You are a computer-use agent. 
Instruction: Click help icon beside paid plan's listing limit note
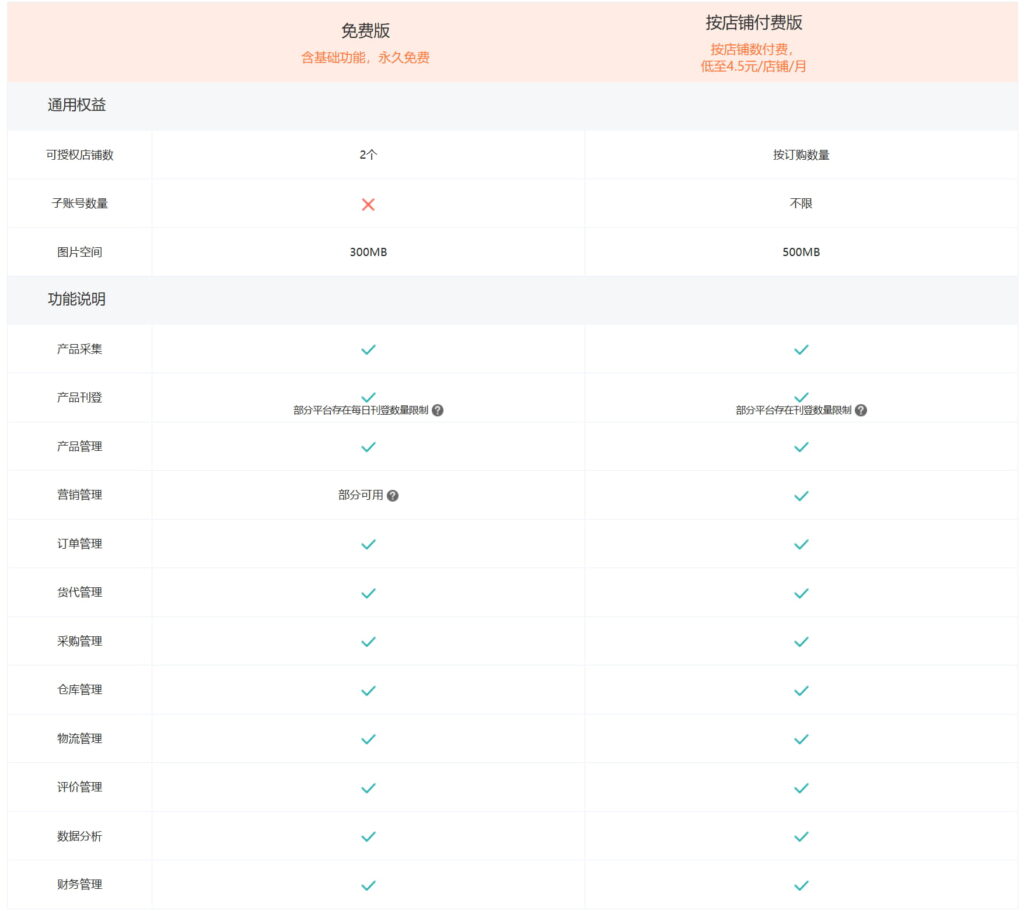[x=861, y=410]
